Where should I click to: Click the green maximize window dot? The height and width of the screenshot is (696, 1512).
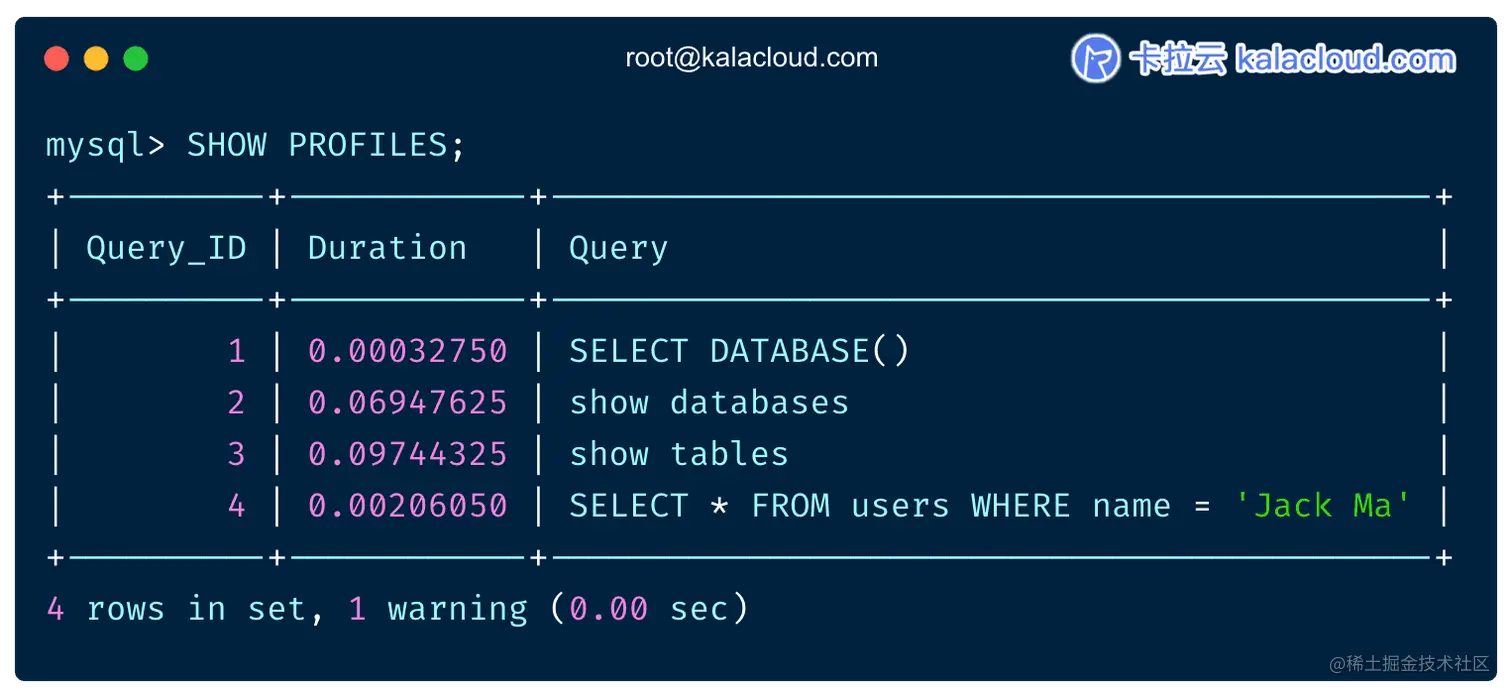click(x=136, y=59)
